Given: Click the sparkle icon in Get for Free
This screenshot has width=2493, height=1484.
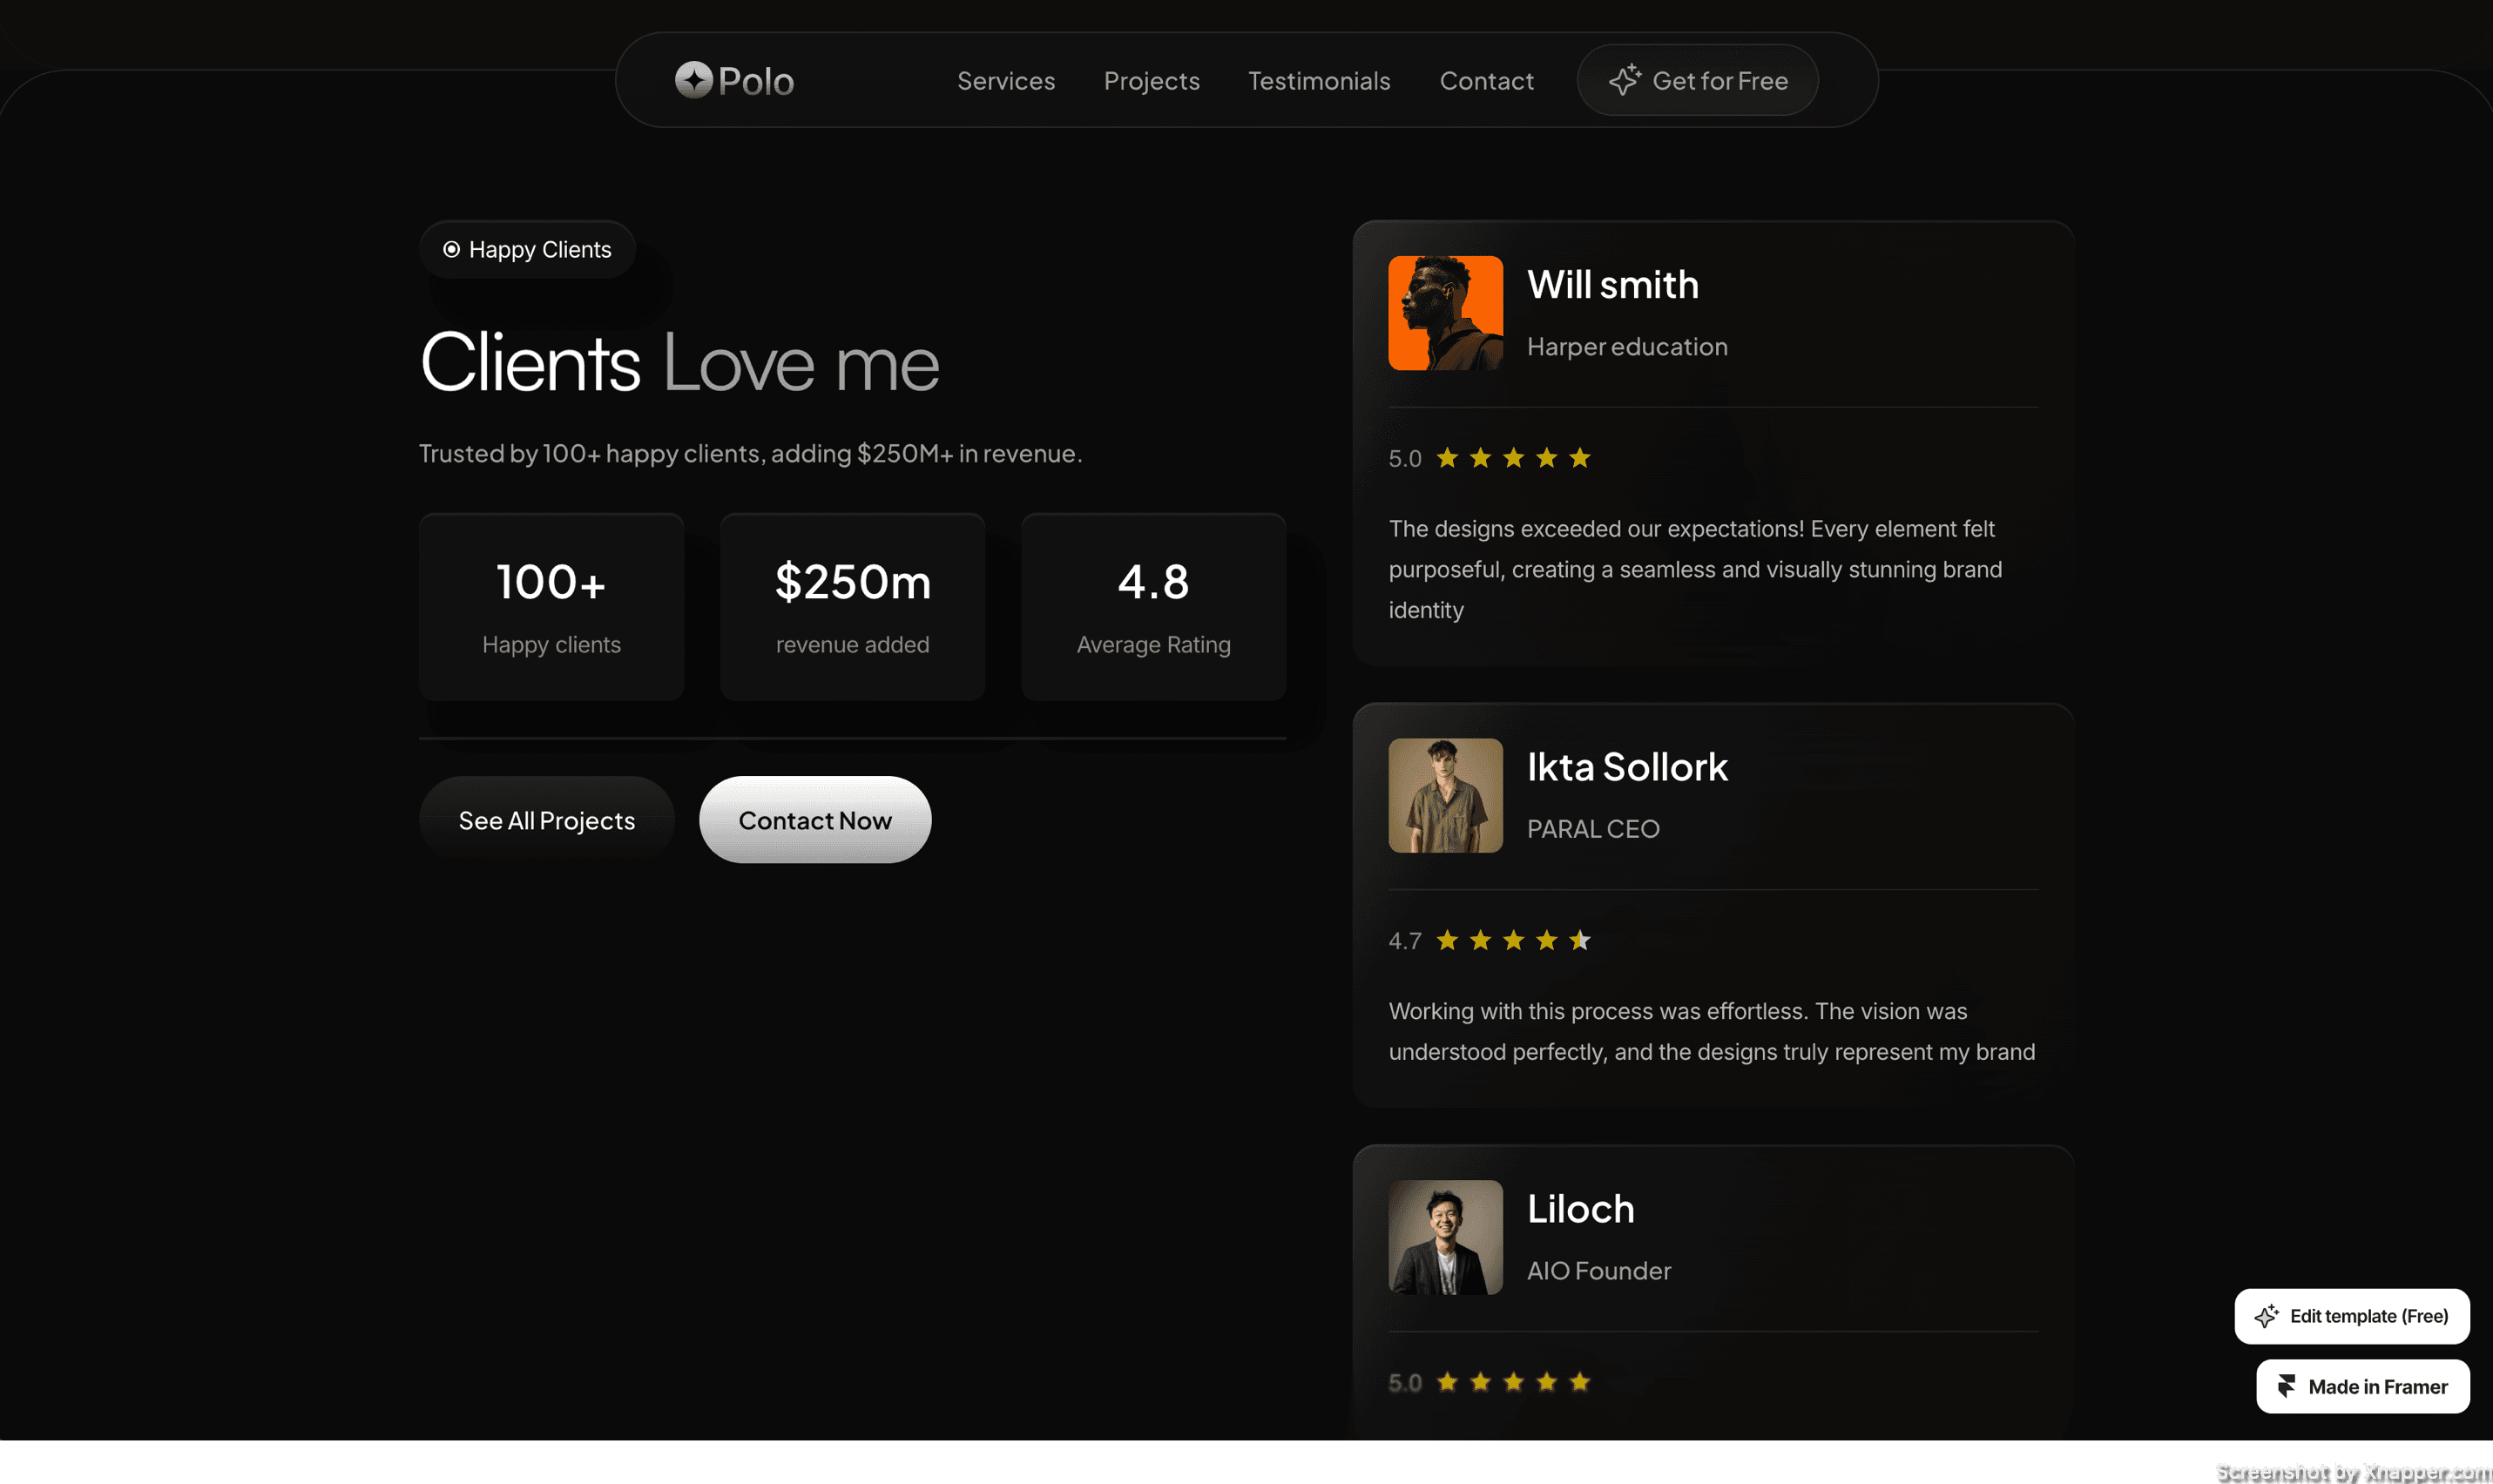Looking at the screenshot, I should 1624,80.
